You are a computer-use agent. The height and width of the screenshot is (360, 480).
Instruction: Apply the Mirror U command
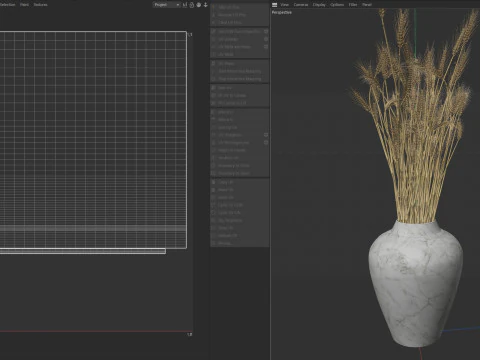240,112
